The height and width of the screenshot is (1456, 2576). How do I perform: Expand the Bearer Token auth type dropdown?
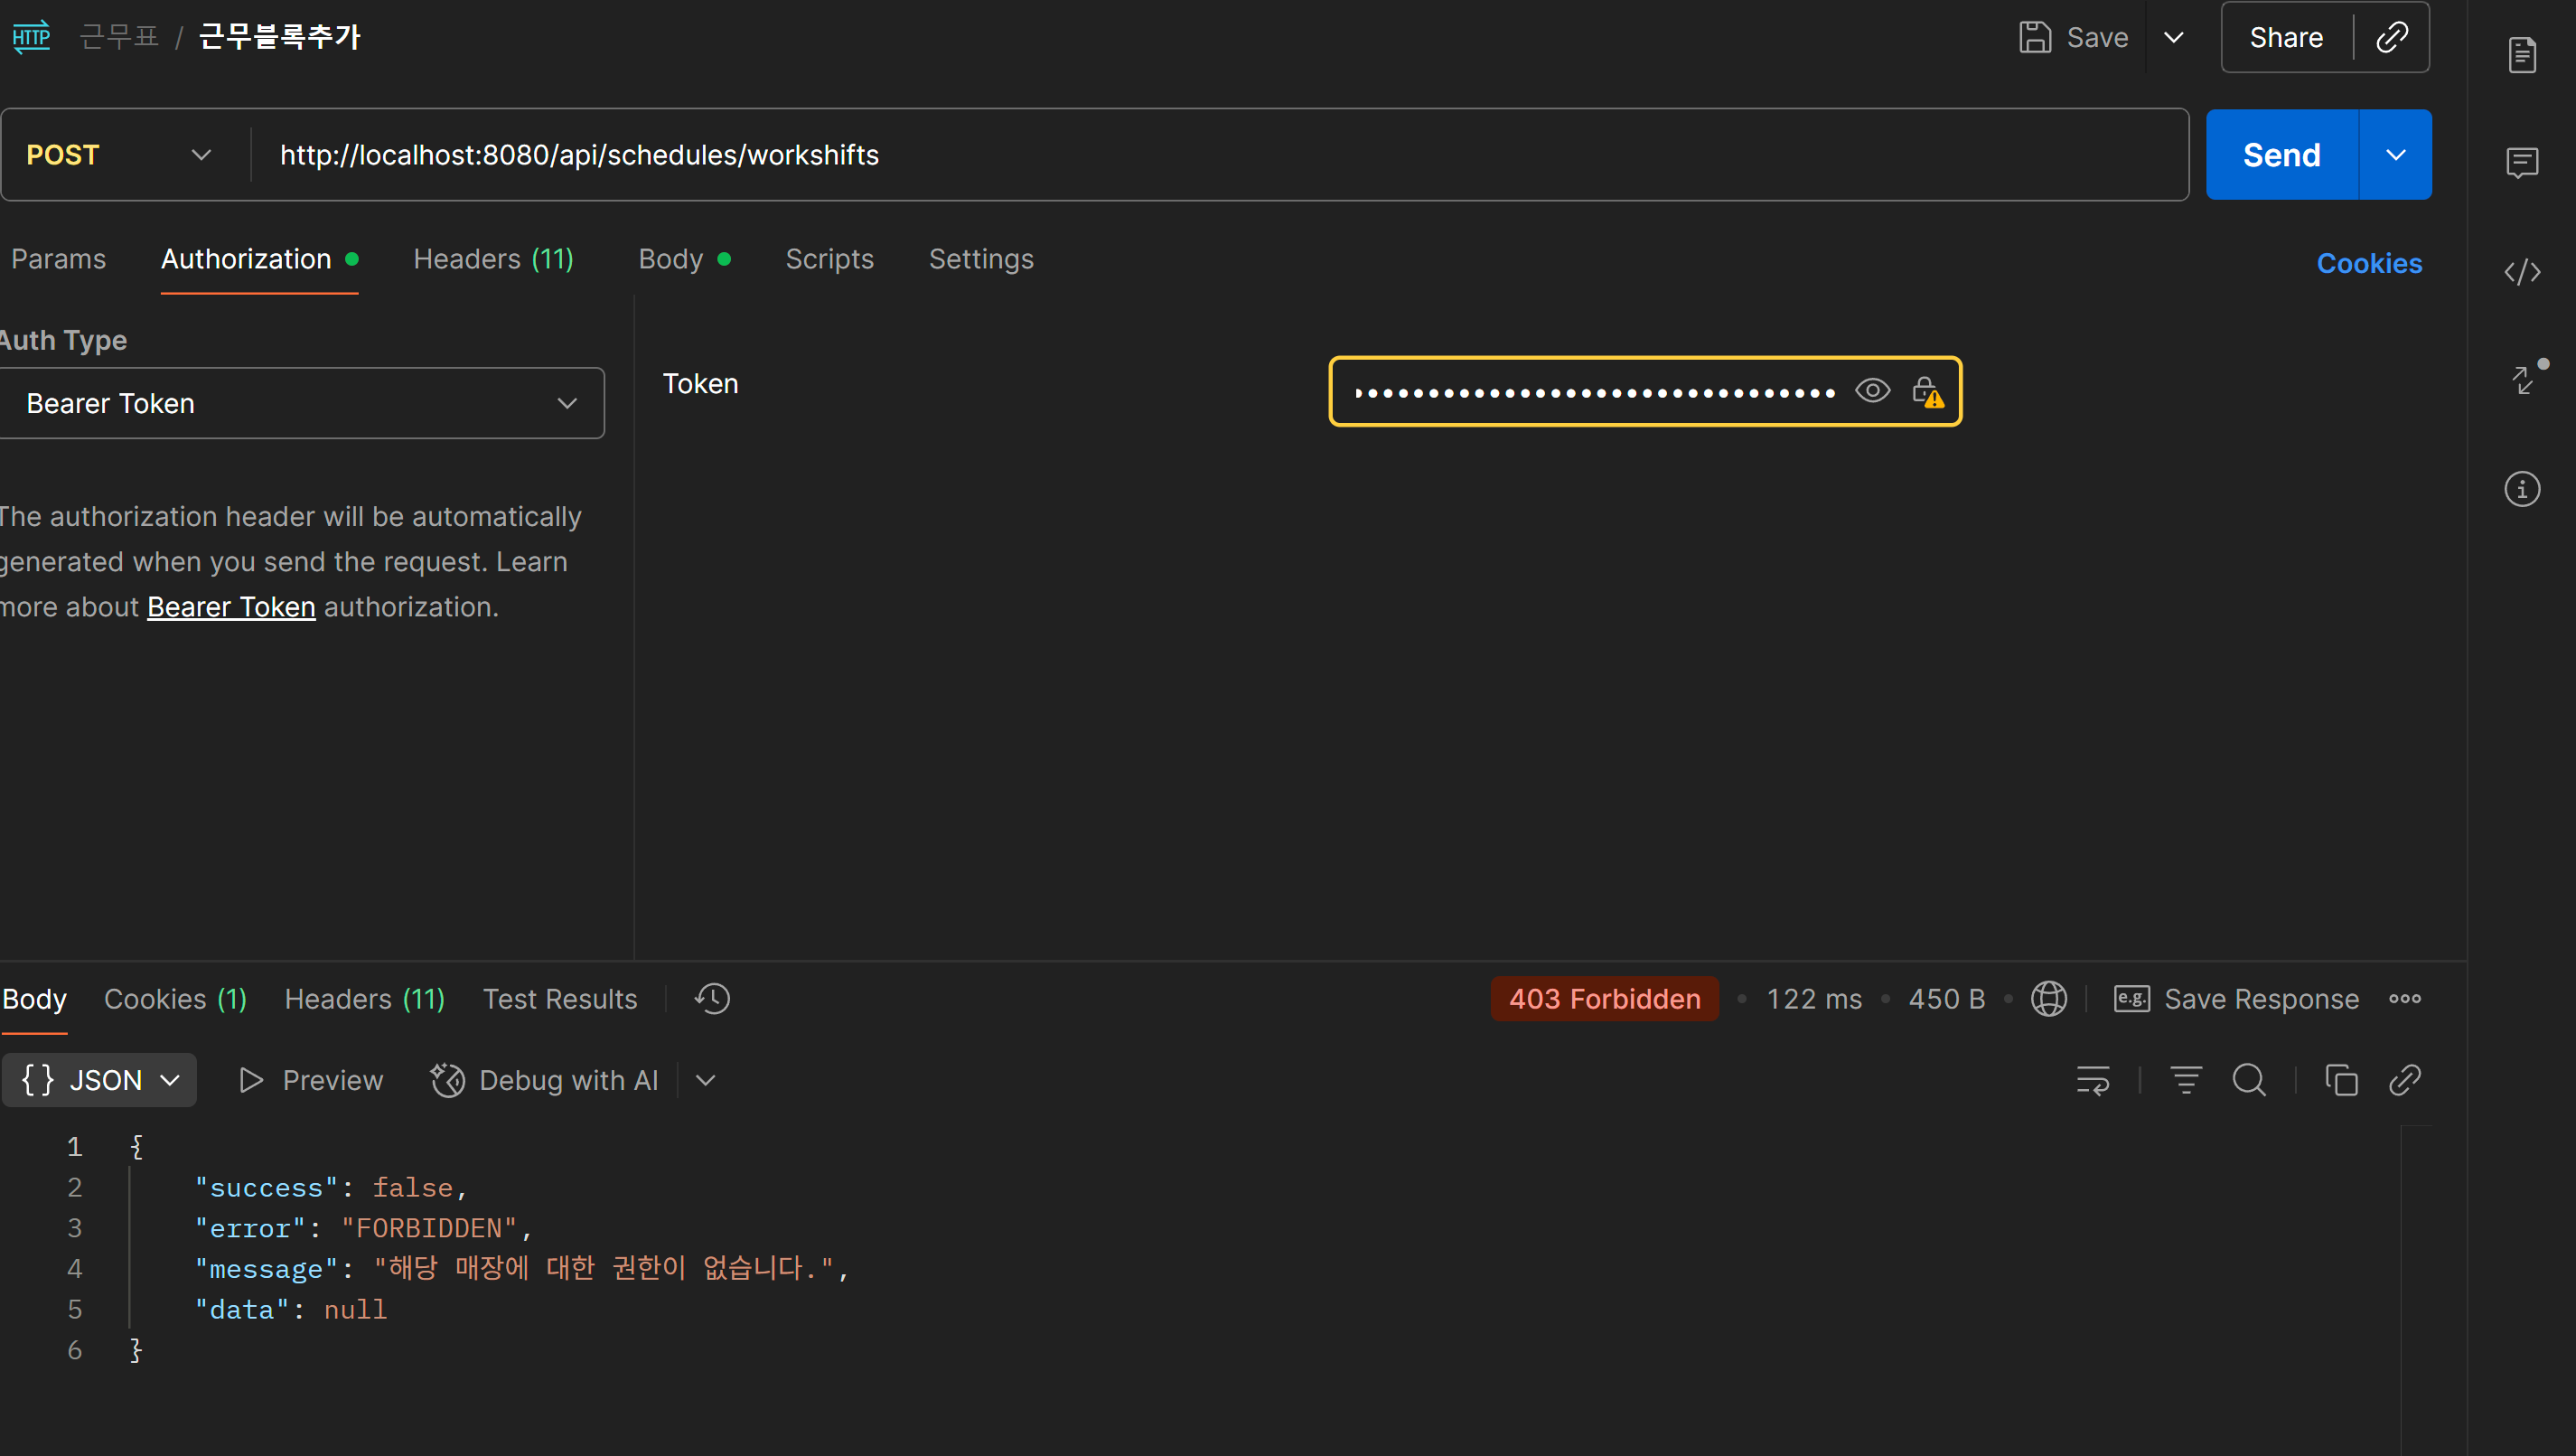(x=300, y=403)
